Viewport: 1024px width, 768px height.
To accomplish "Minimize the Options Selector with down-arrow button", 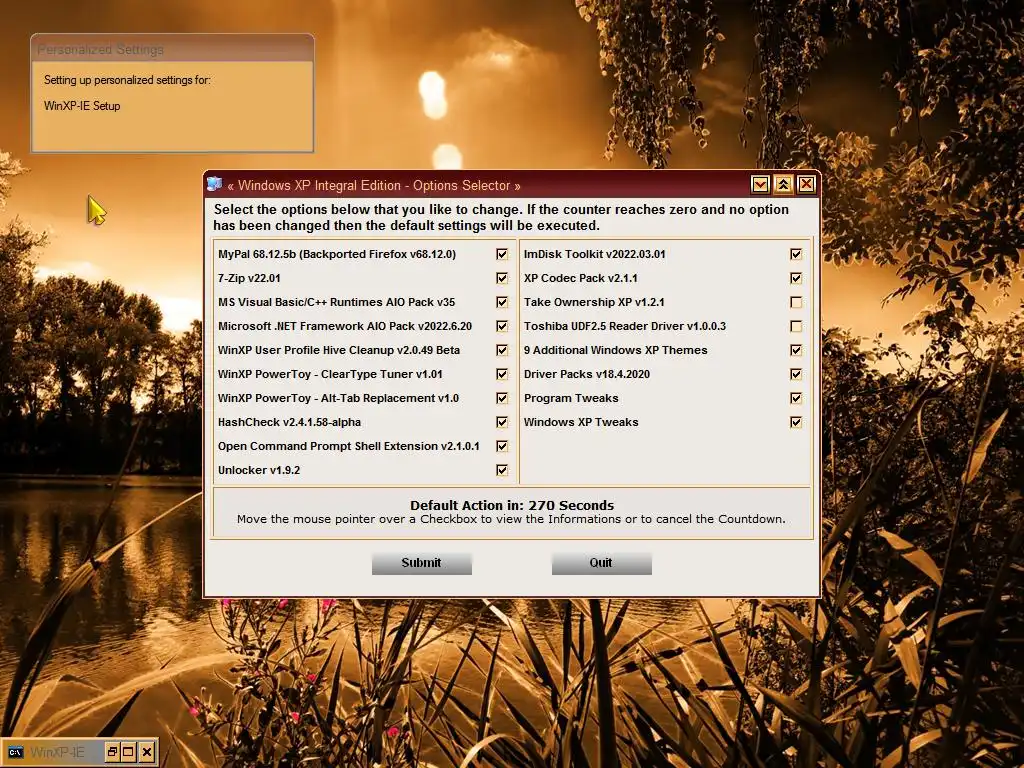I will (x=760, y=185).
